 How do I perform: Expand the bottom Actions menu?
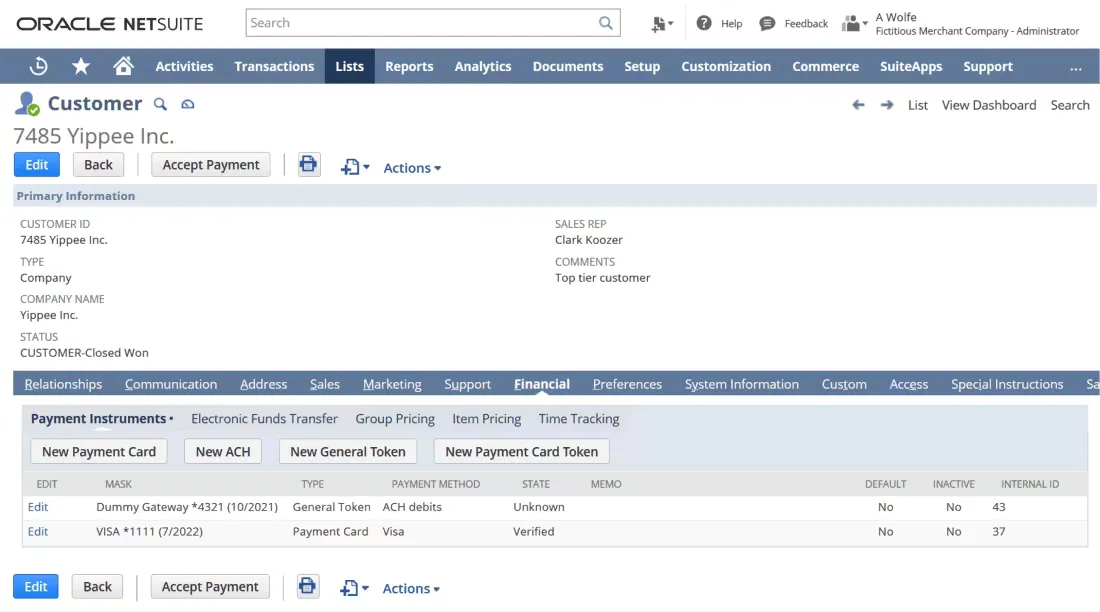coord(411,589)
